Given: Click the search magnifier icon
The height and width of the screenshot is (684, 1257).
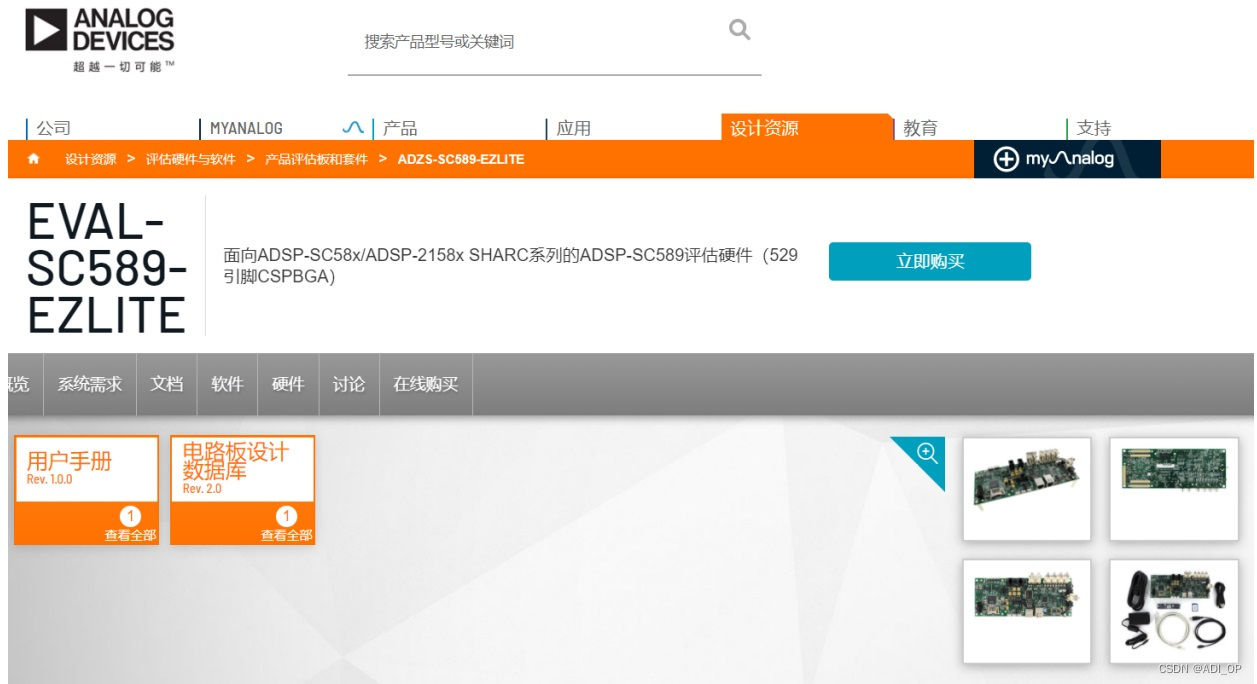Looking at the screenshot, I should pyautogui.click(x=739, y=30).
